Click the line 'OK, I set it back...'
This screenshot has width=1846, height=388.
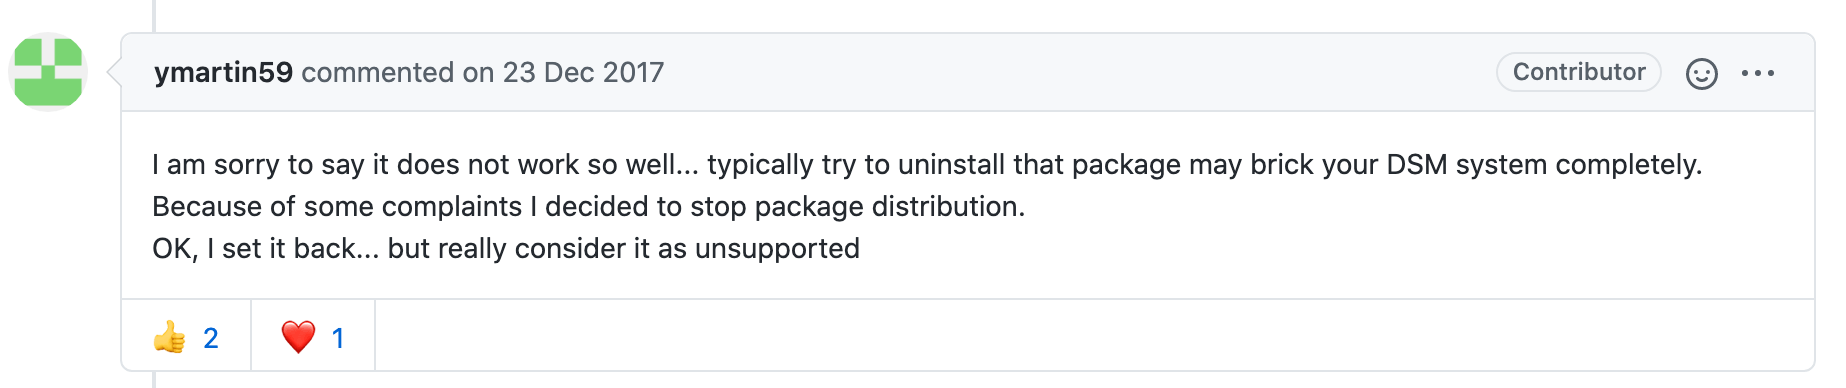point(506,248)
